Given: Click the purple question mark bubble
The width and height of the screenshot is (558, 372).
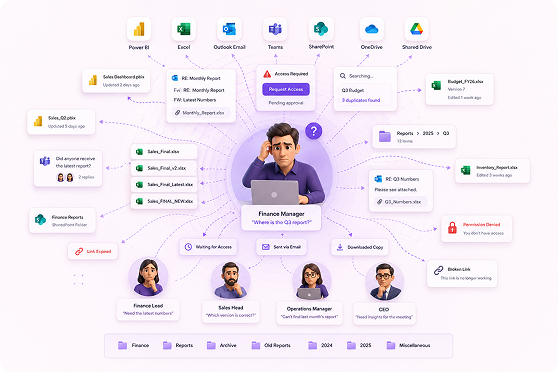Looking at the screenshot, I should click(x=314, y=131).
